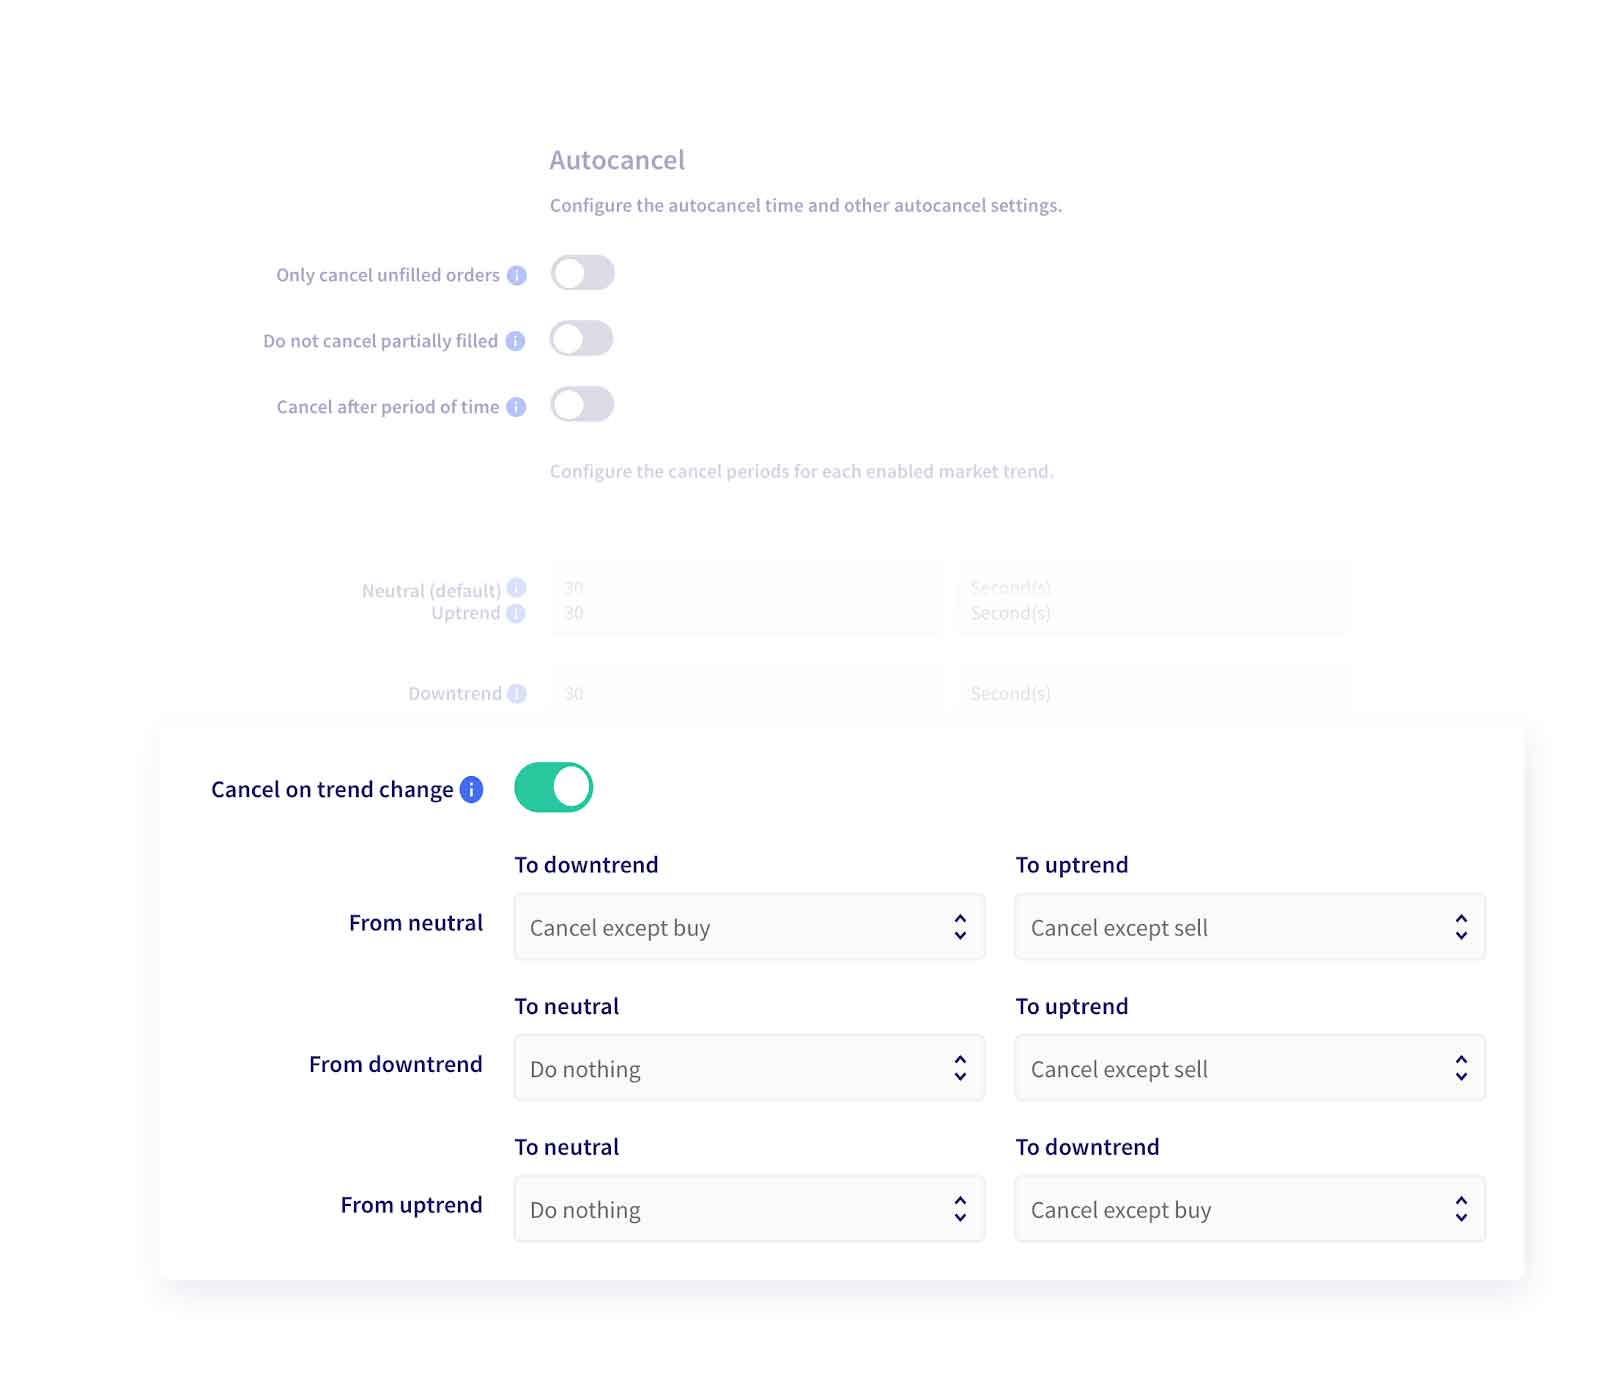Expand From uptrend To neutral dropdown
Image resolution: width=1600 pixels, height=1385 pixels.
[749, 1209]
